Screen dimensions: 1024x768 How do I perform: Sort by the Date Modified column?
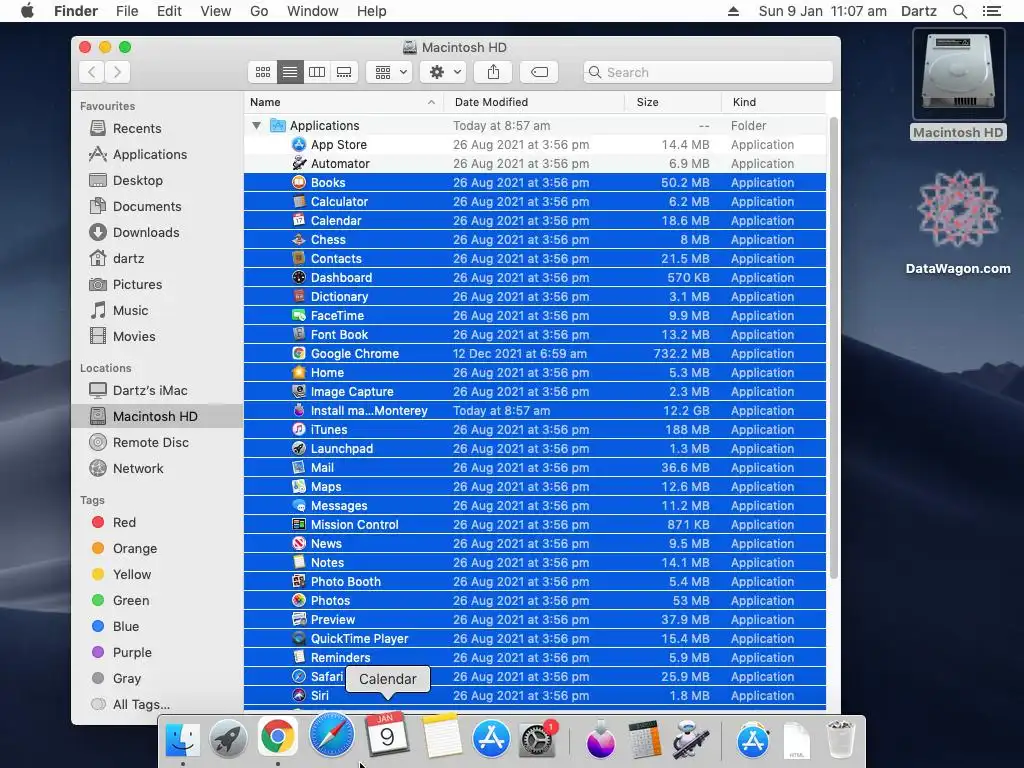[x=534, y=102]
